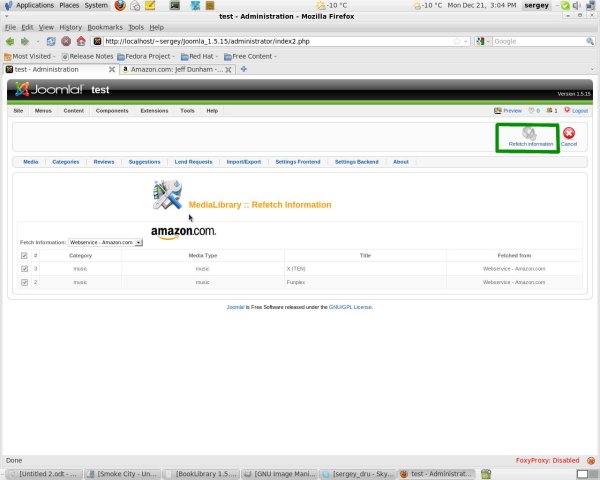This screenshot has width=600, height=480.
Task: Open the Media submenu link
Action: point(31,162)
